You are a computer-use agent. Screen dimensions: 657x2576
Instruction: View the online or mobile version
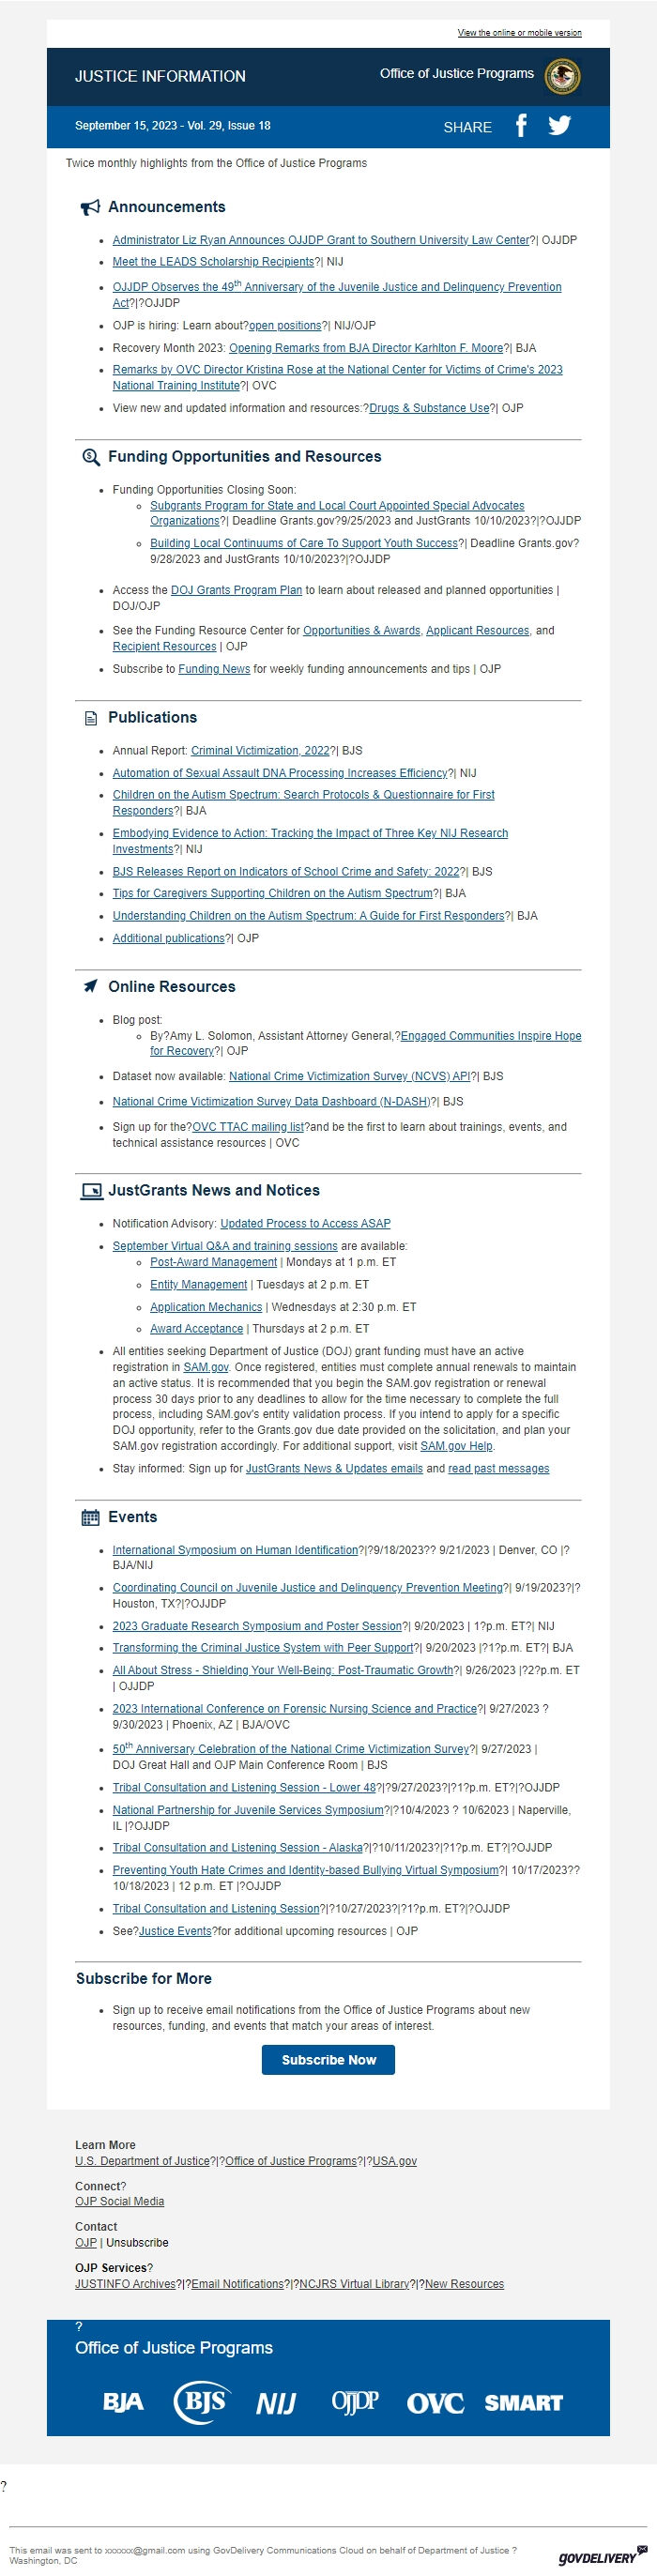pos(519,33)
